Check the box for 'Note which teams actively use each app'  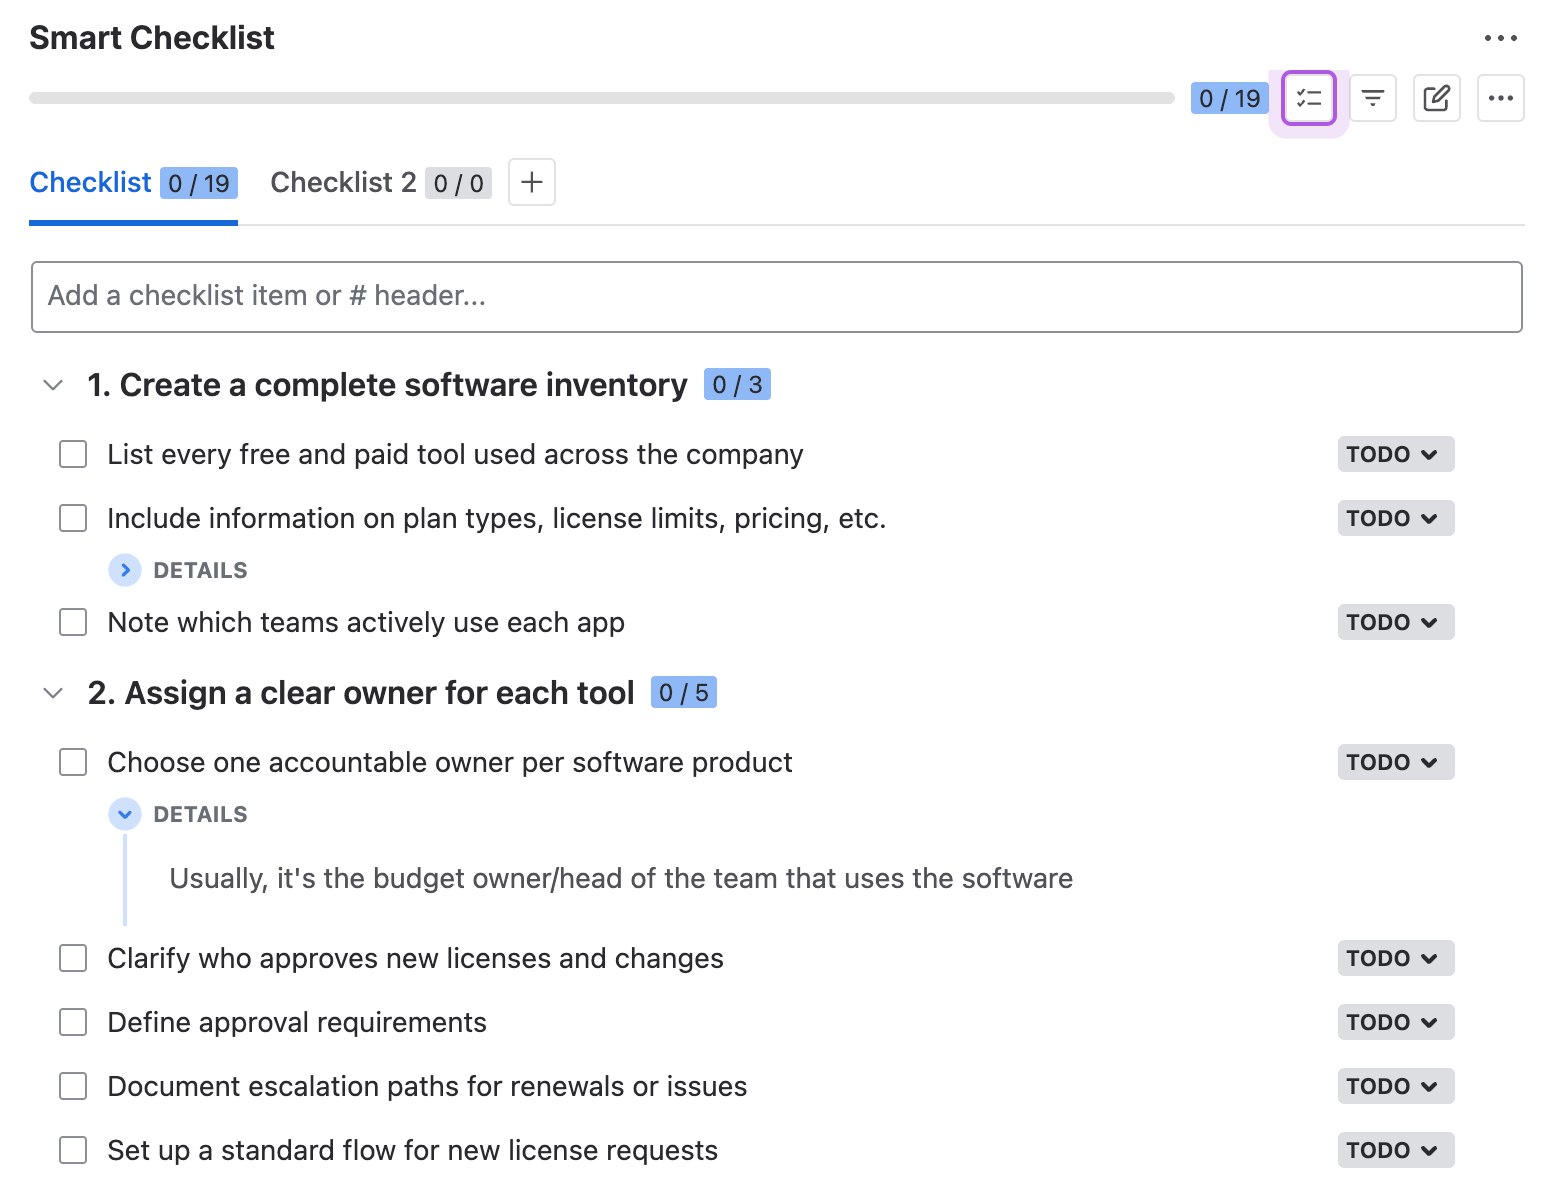[x=73, y=622]
